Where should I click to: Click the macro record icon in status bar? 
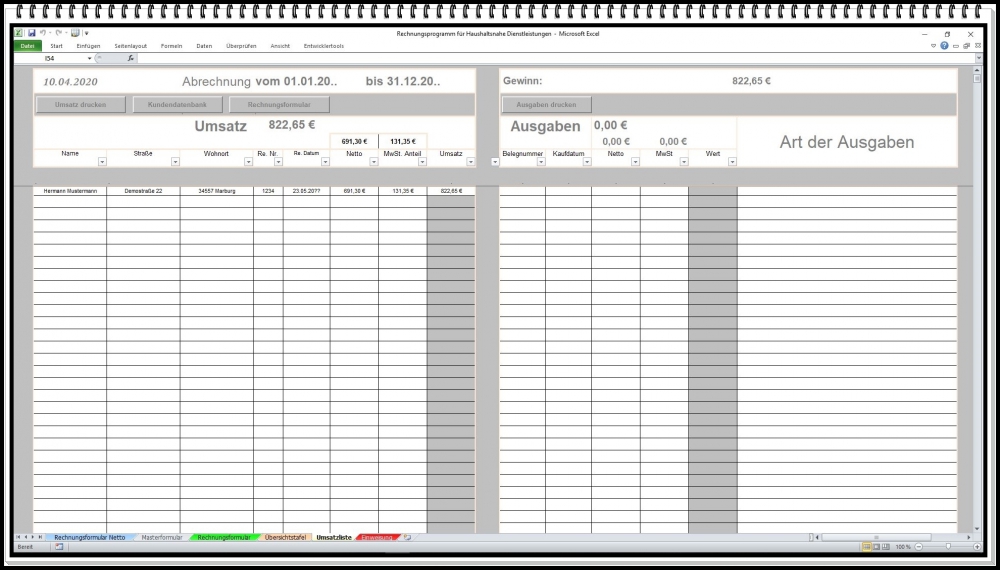59,547
